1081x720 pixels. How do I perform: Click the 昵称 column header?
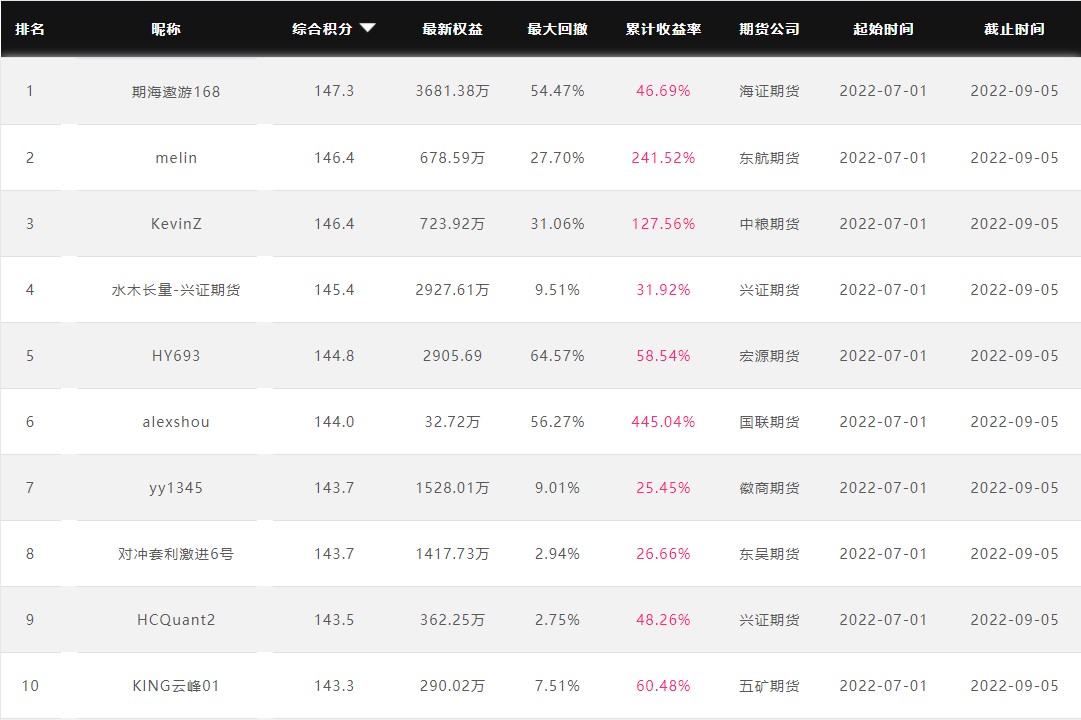point(166,29)
